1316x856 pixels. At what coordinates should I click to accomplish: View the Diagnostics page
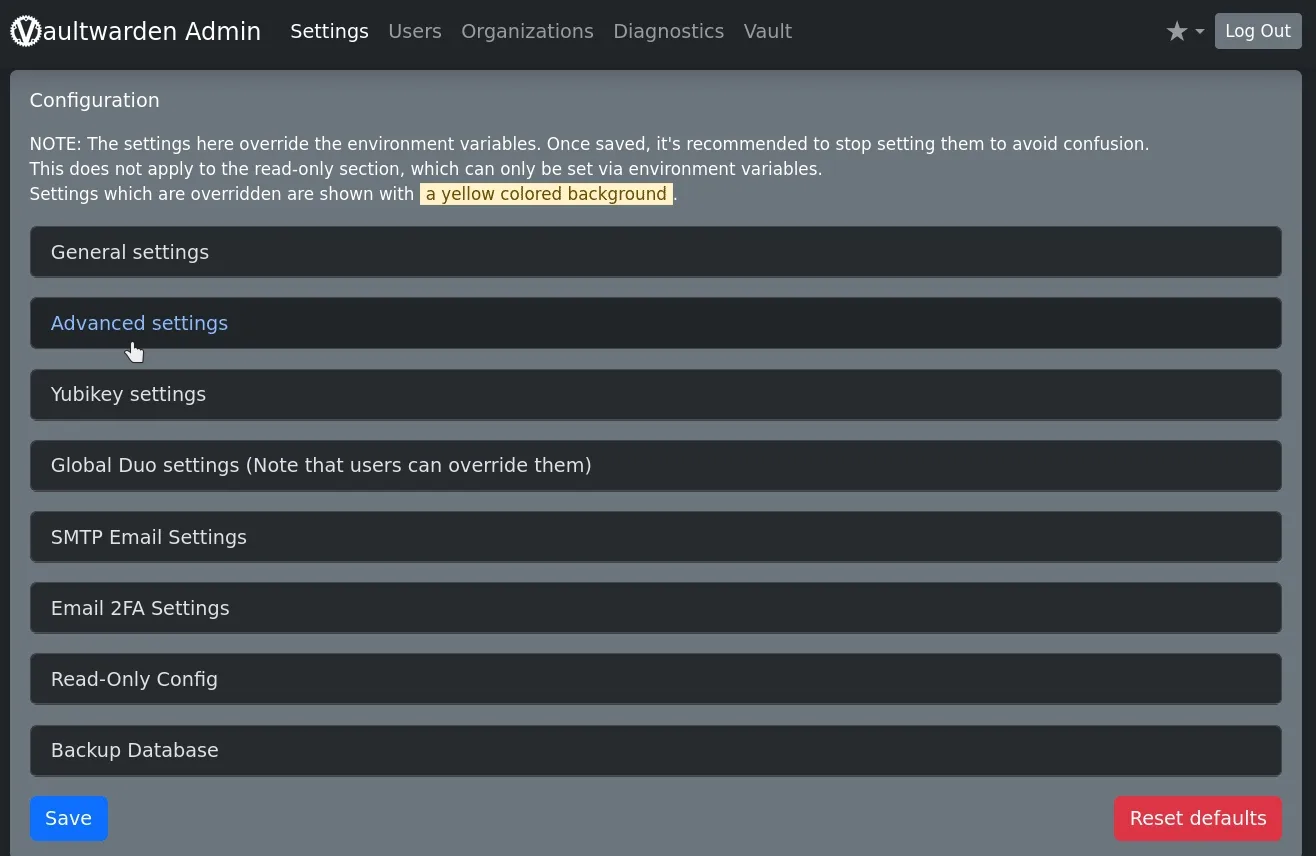(668, 31)
